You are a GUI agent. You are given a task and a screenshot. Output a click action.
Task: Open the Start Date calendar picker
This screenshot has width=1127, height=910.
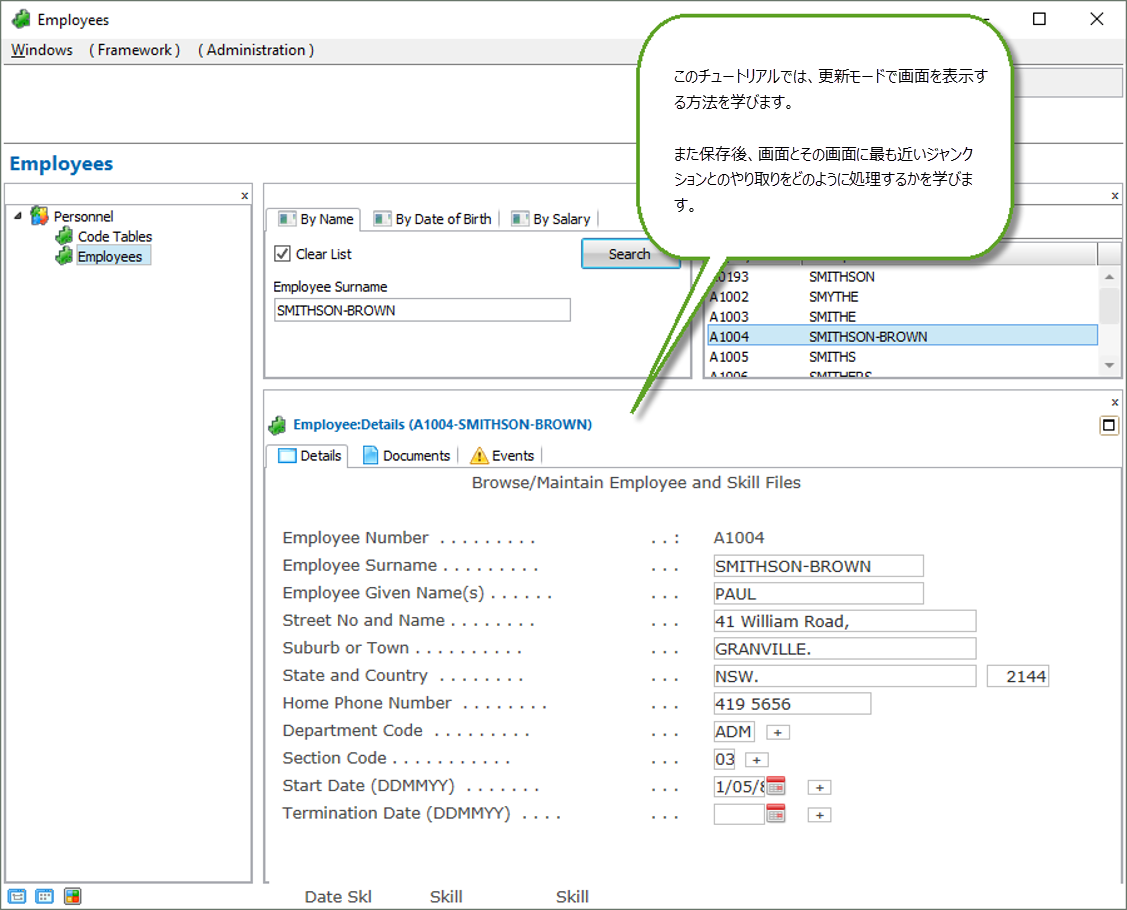click(x=776, y=786)
